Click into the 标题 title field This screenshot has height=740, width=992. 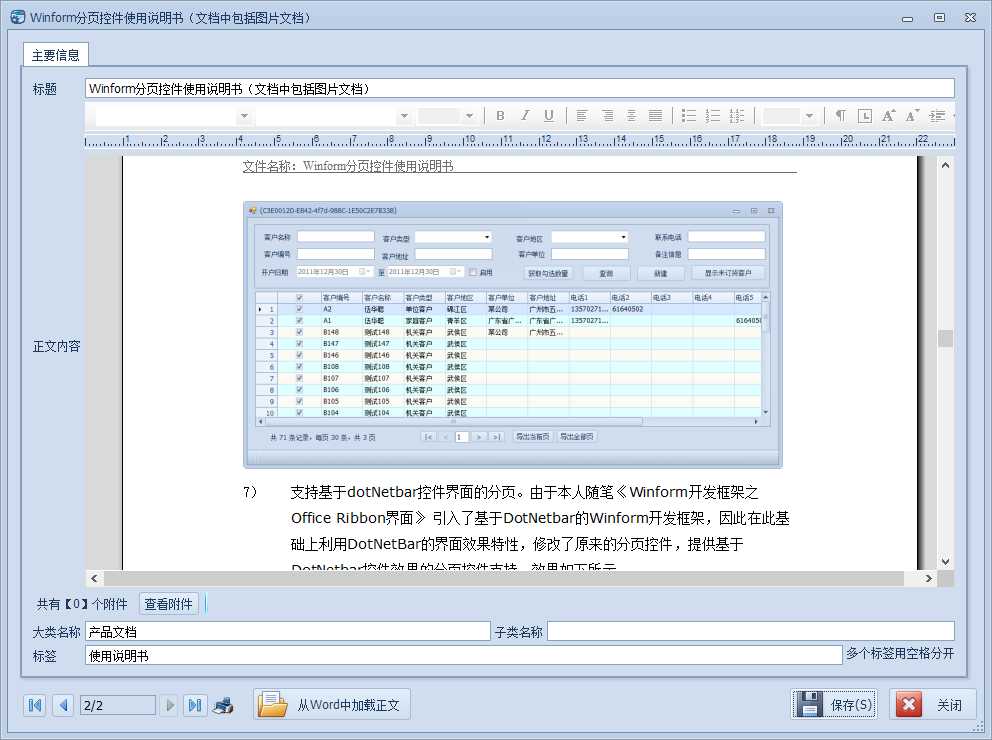pyautogui.click(x=519, y=89)
